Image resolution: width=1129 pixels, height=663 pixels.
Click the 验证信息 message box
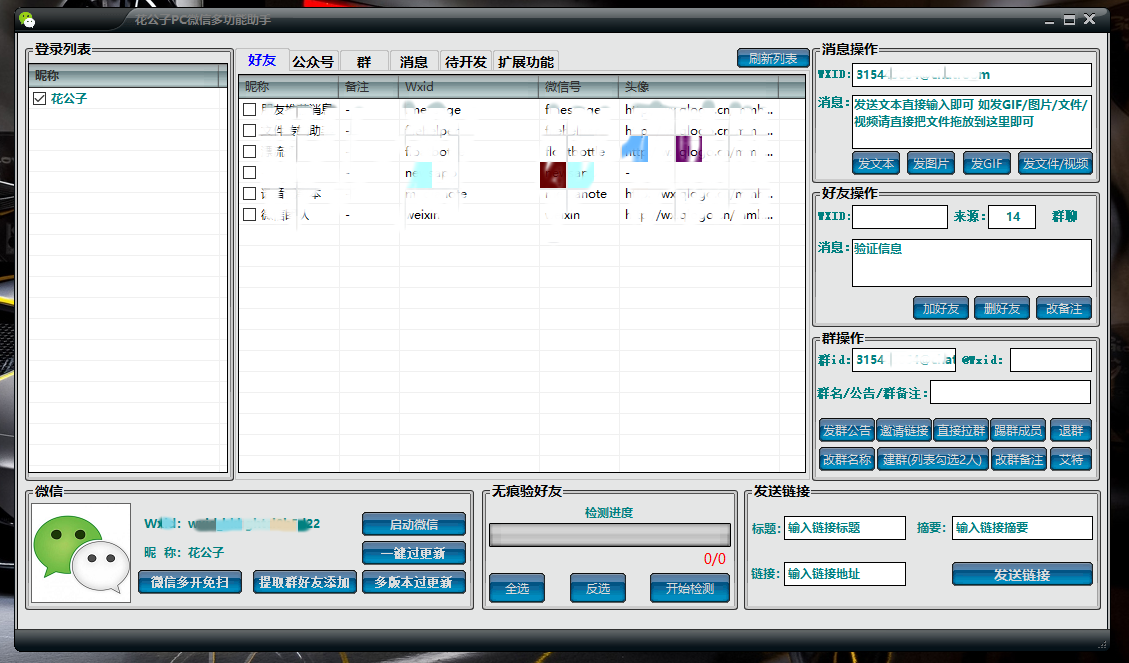972,263
